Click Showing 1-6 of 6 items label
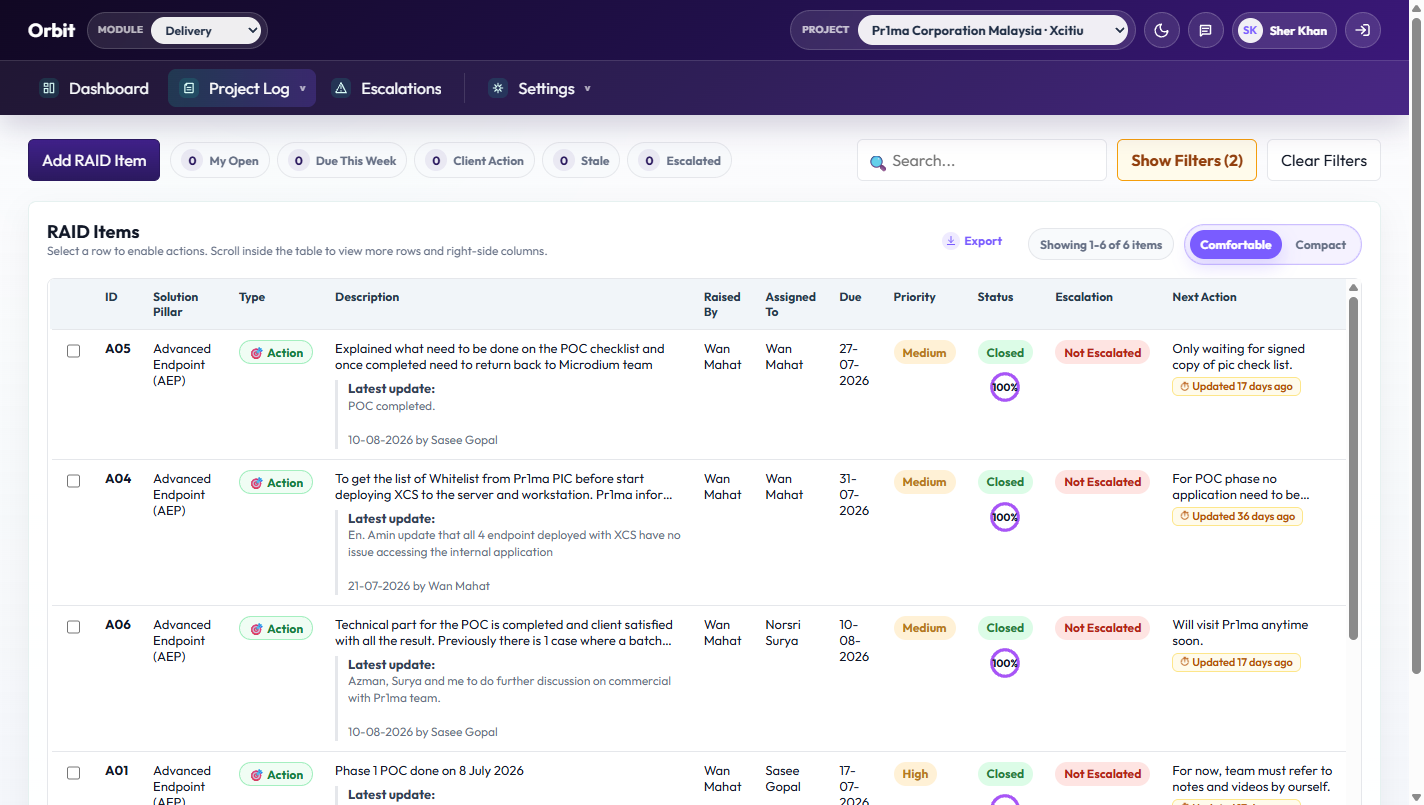This screenshot has height=805, width=1424. tap(1101, 245)
